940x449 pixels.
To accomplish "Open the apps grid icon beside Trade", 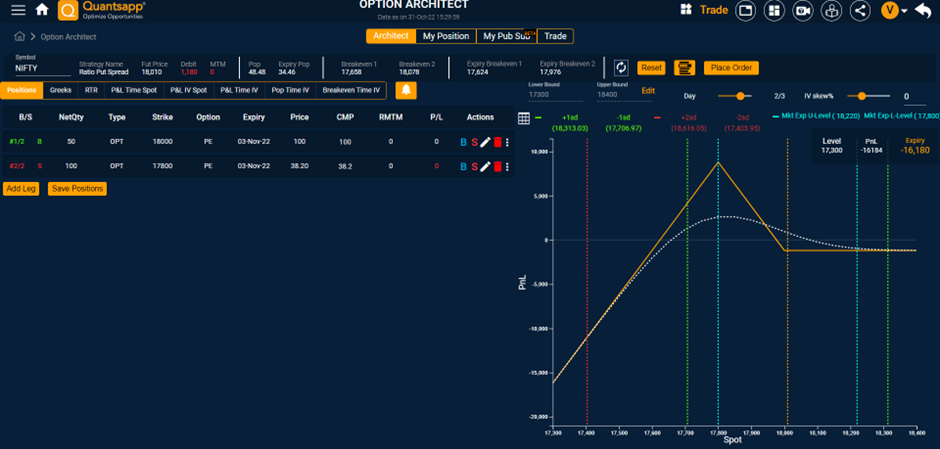I will coord(686,10).
